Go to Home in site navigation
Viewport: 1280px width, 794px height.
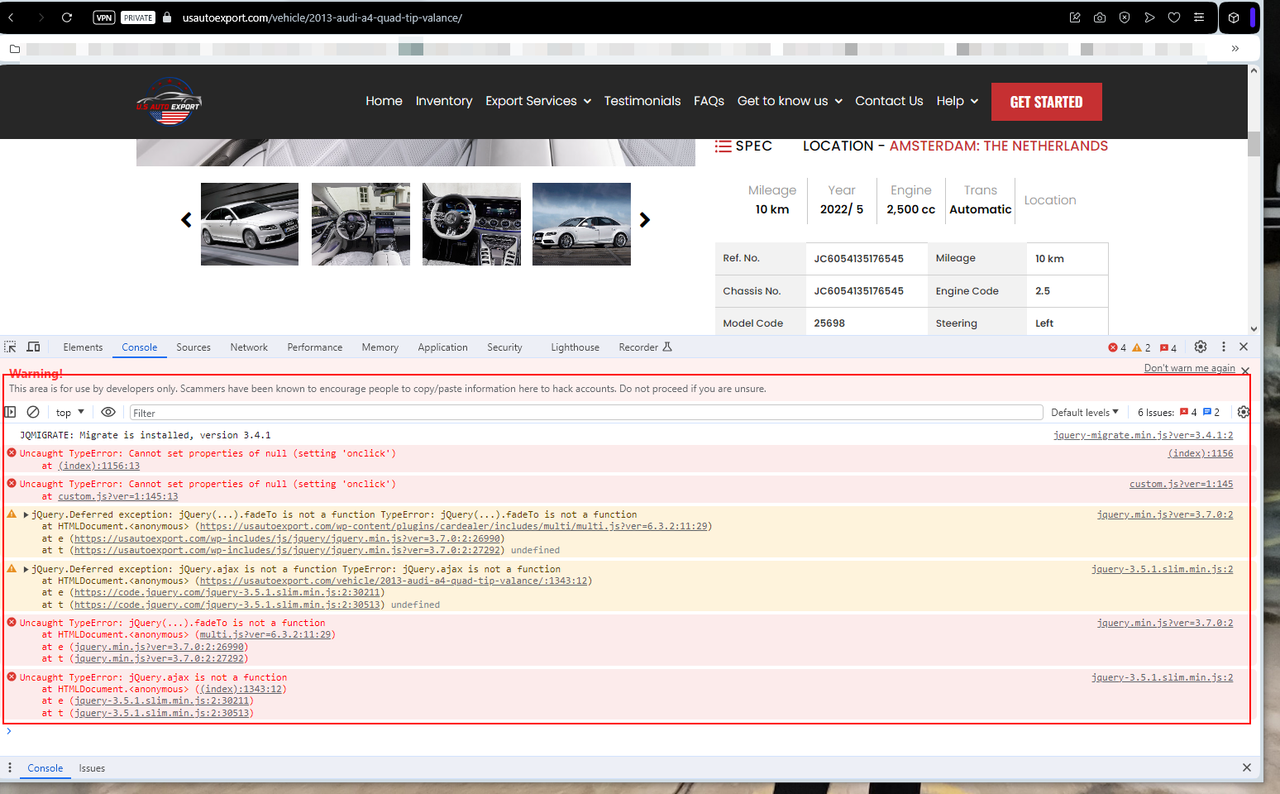[x=384, y=101]
